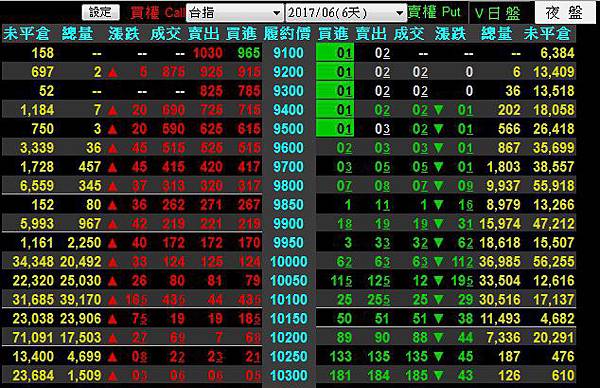600x388 pixels.
Task: Click the call-side 賣出 column header
Action: click(204, 34)
